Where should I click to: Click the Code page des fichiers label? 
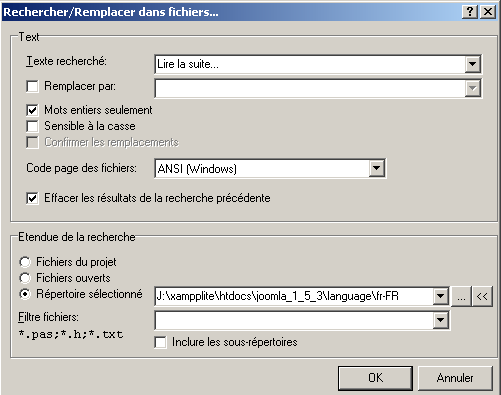[81, 168]
